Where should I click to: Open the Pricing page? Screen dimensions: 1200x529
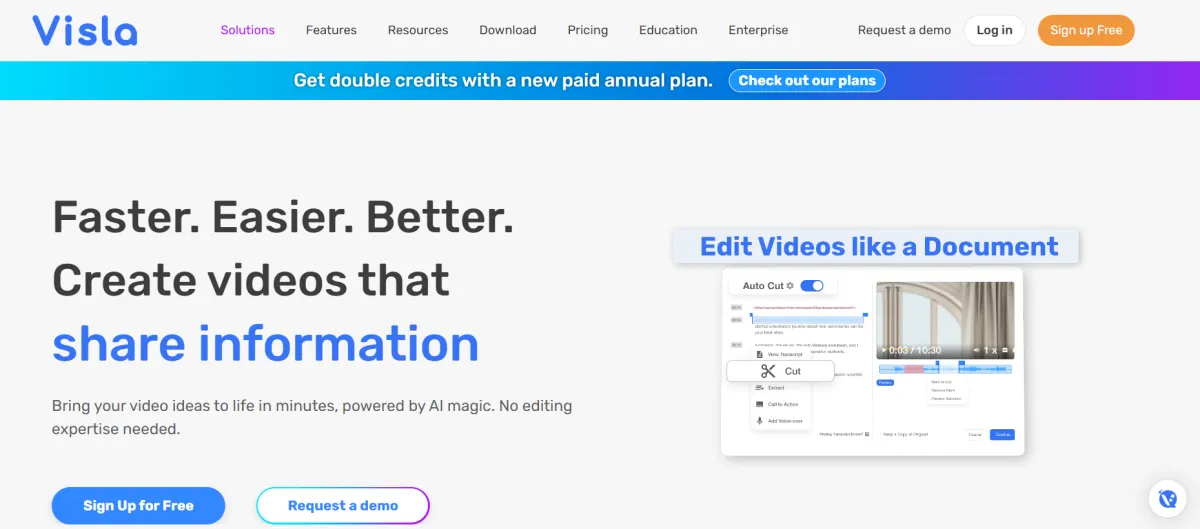coord(588,30)
